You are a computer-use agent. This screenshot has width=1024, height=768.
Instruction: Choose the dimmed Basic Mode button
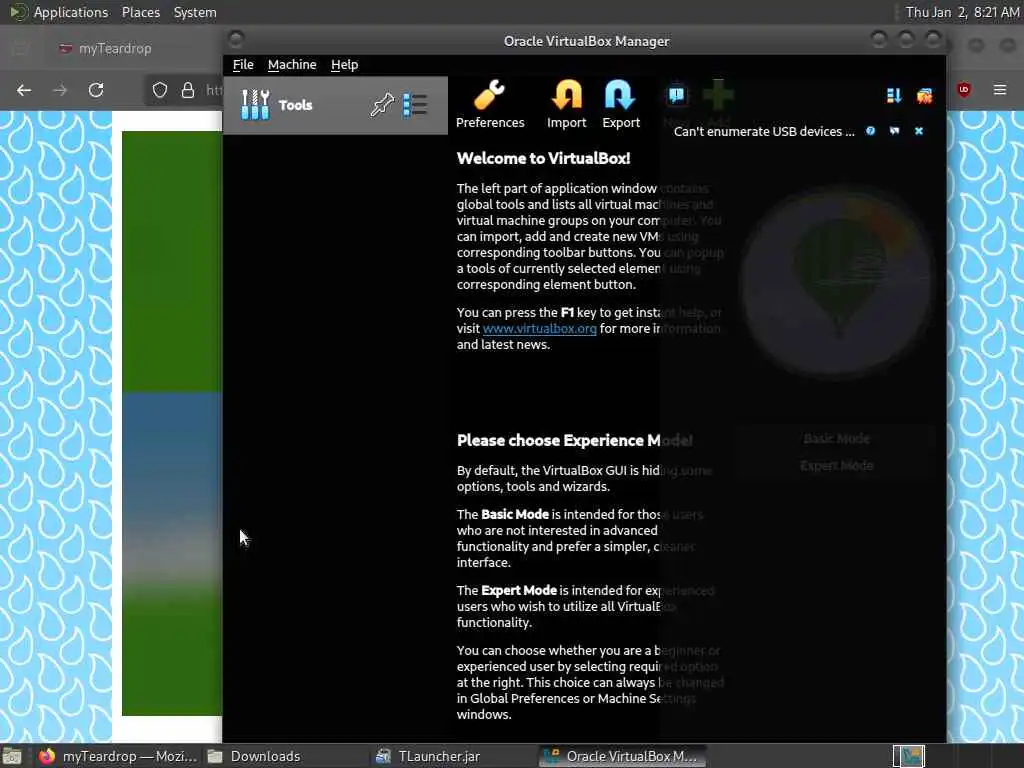coord(836,439)
